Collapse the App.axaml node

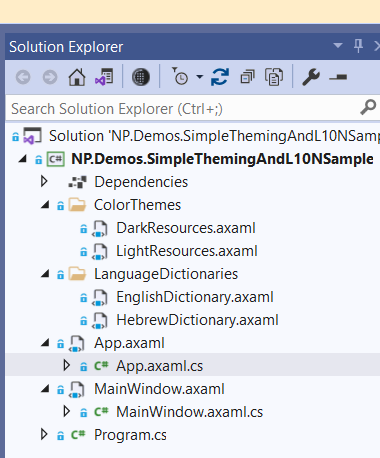click(x=45, y=343)
